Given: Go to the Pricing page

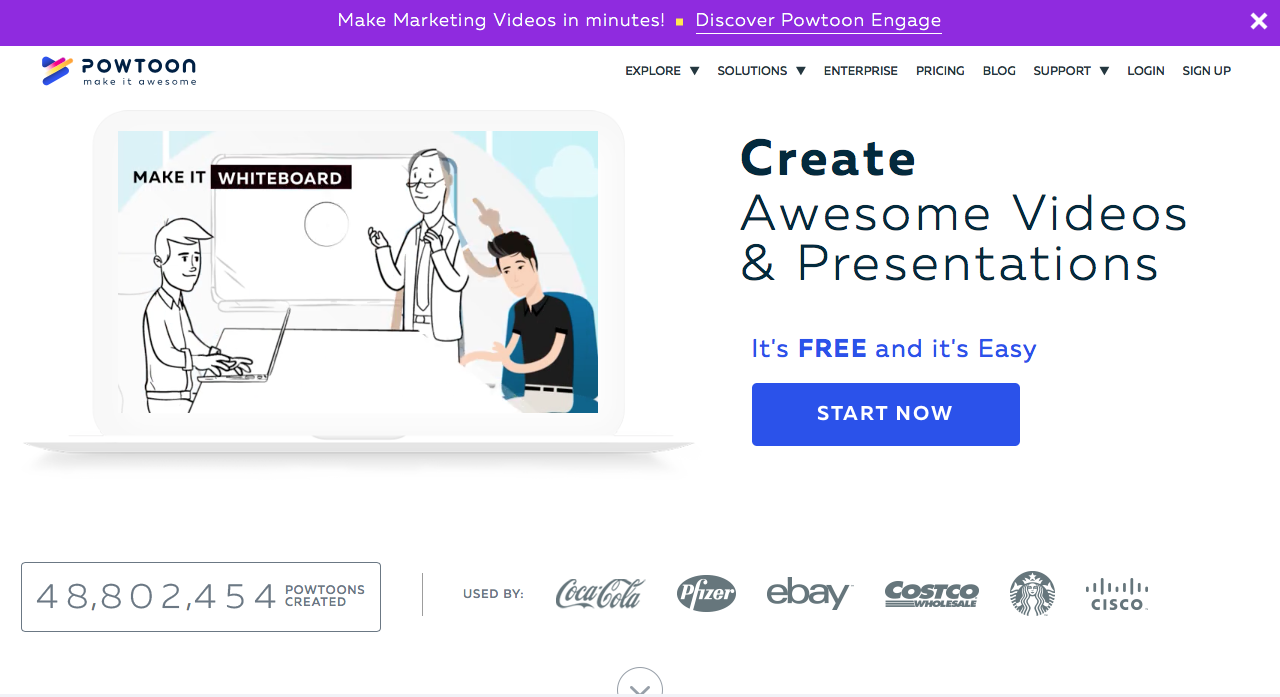Looking at the screenshot, I should [x=940, y=71].
